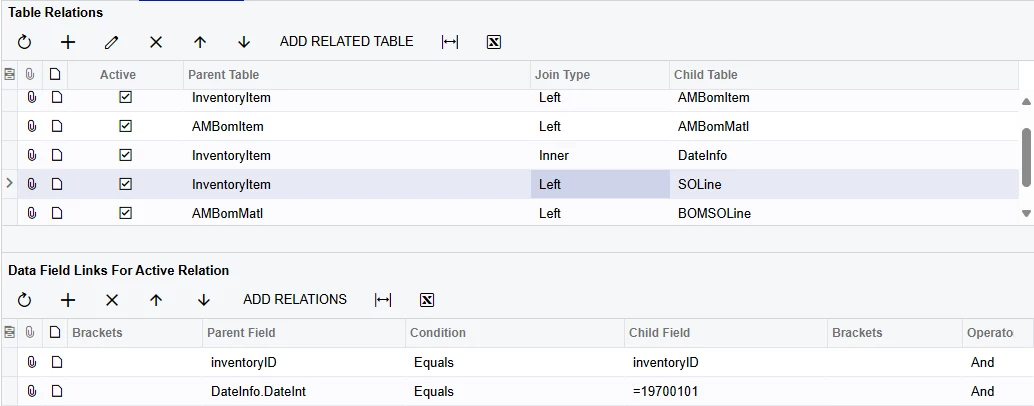The width and height of the screenshot is (1034, 406).
Task: Edit the selected table relation
Action: pyautogui.click(x=112, y=42)
